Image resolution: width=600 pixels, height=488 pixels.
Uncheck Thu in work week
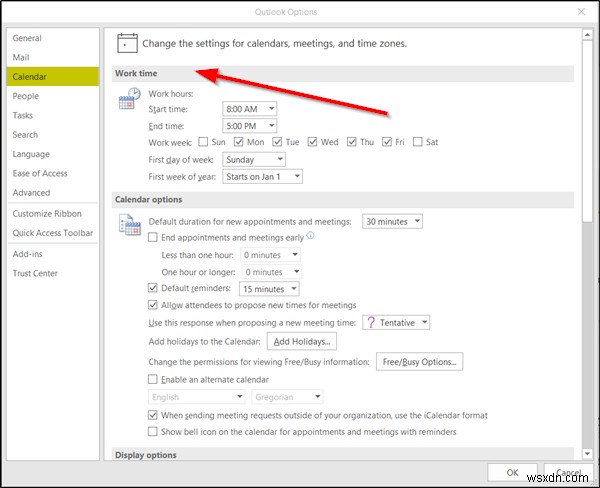pyautogui.click(x=352, y=142)
